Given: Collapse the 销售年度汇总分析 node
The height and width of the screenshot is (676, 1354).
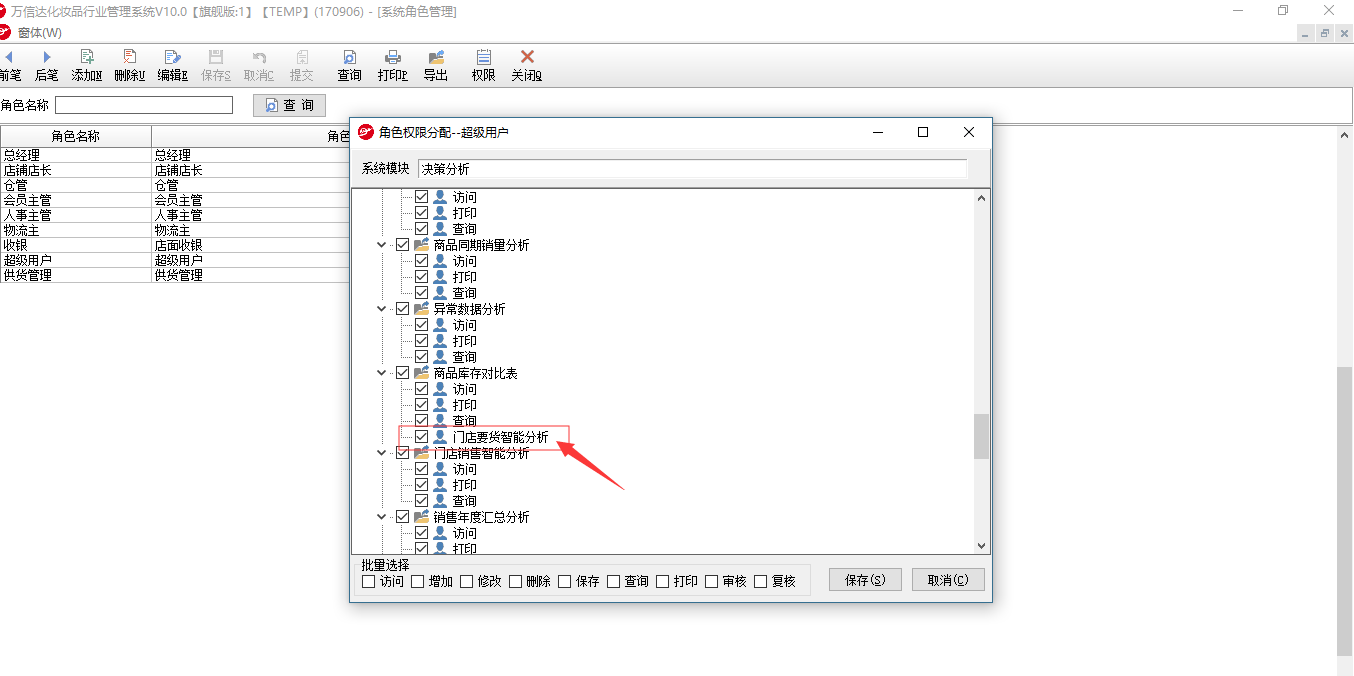Looking at the screenshot, I should (382, 517).
